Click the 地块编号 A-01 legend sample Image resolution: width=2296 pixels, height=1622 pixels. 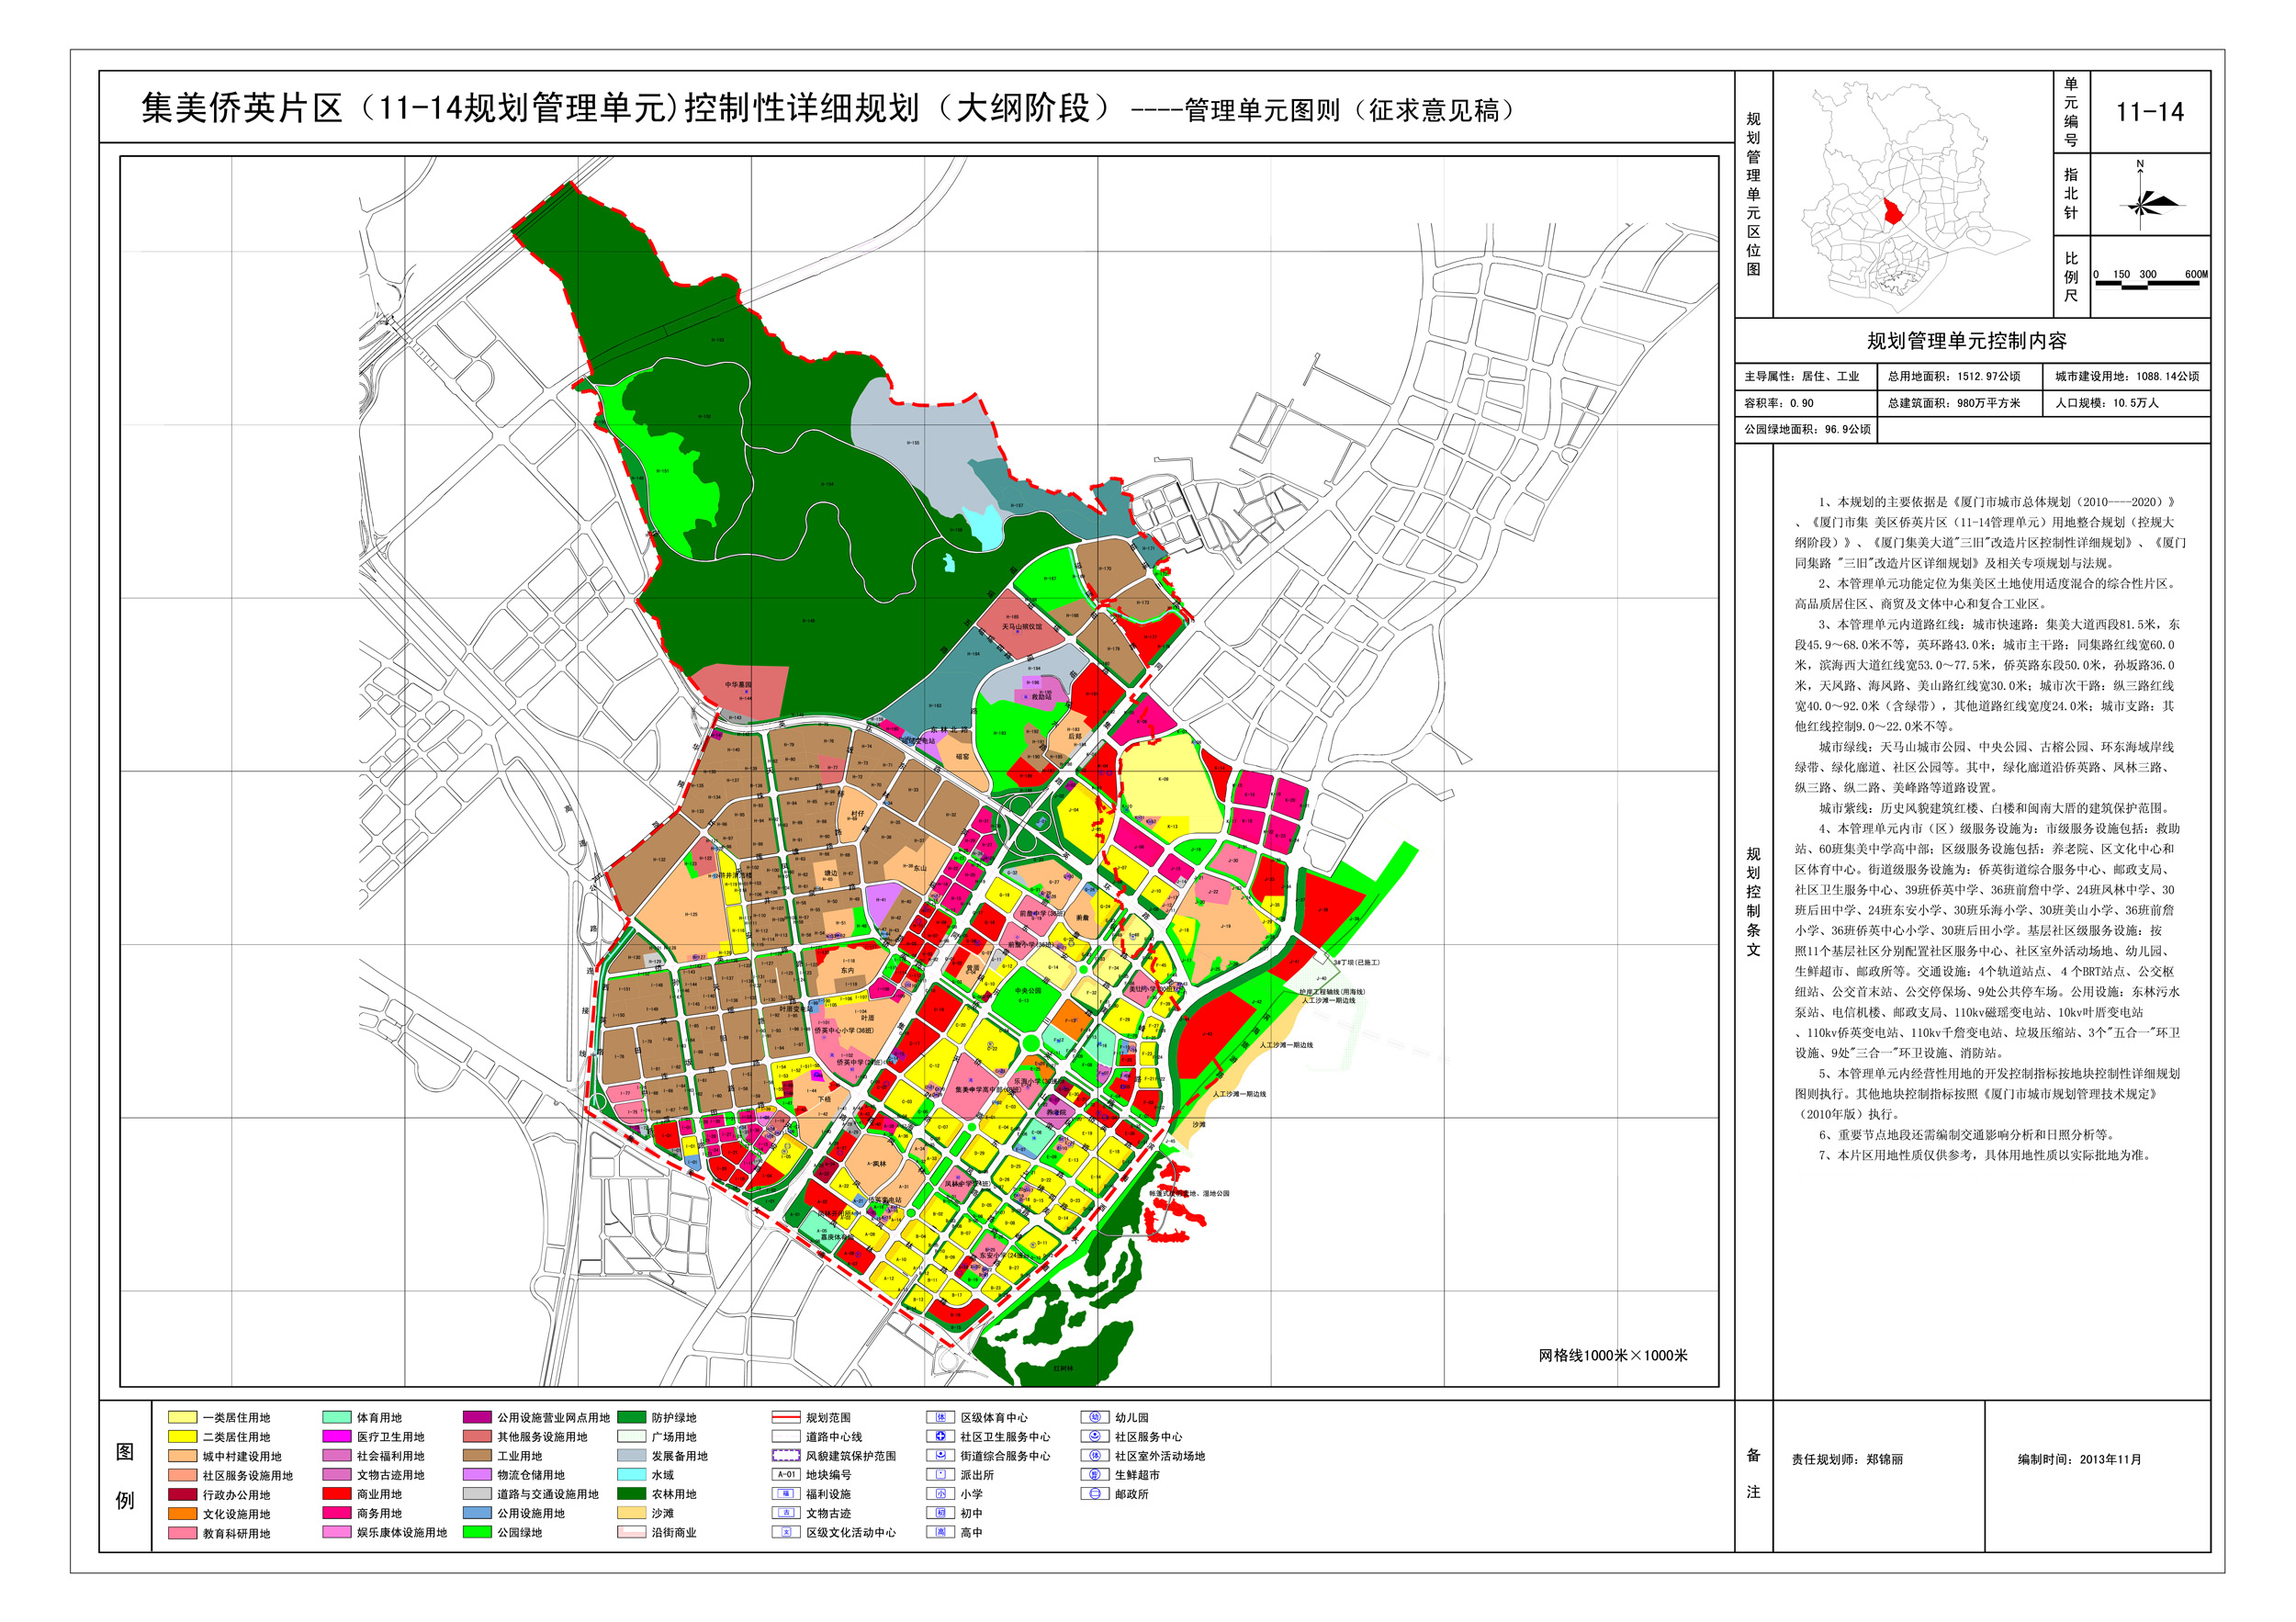(786, 1475)
